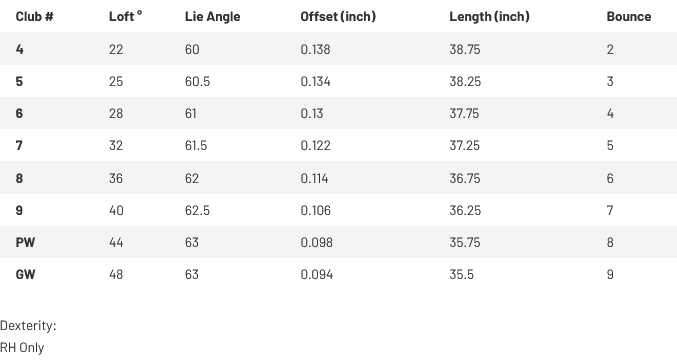Image resolution: width=677 pixels, height=362 pixels.
Task: Select the Lie Angle column header
Action: (212, 17)
